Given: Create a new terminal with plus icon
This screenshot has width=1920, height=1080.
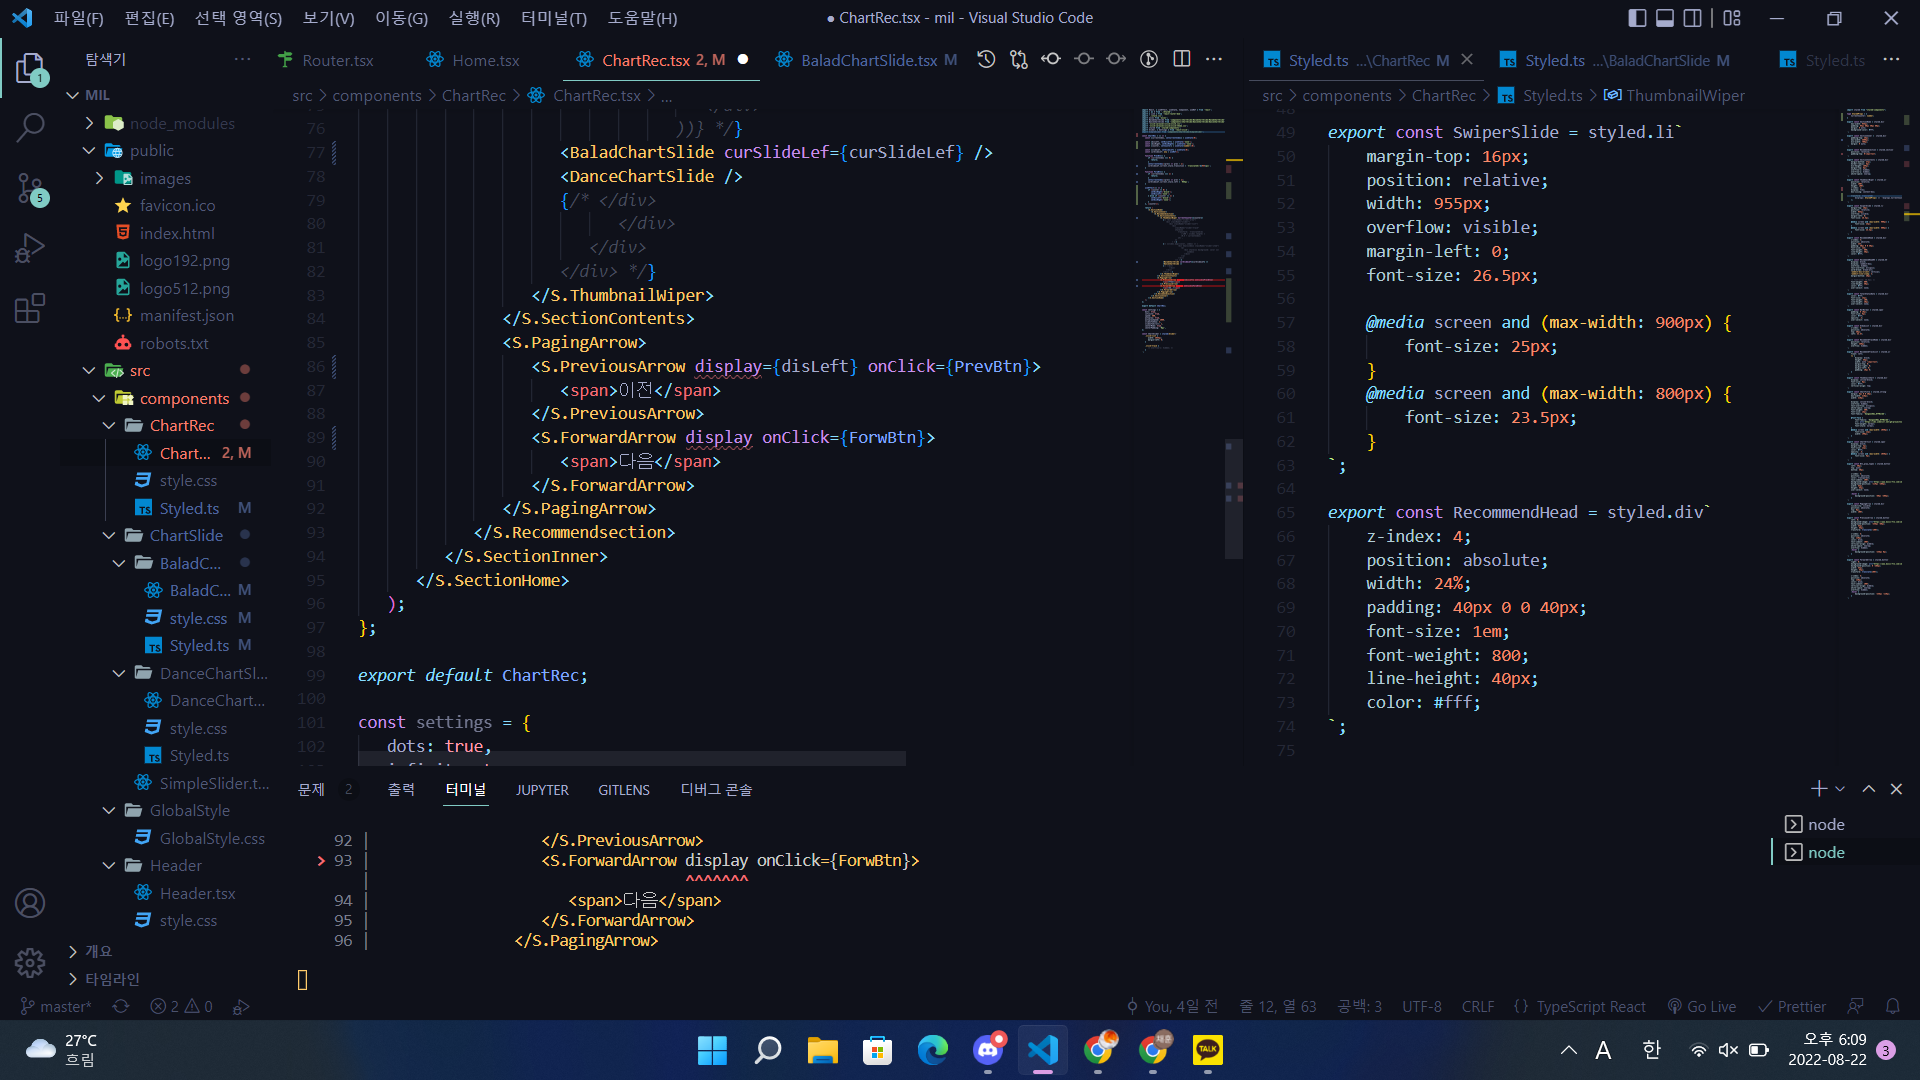Looking at the screenshot, I should click(x=1819, y=789).
